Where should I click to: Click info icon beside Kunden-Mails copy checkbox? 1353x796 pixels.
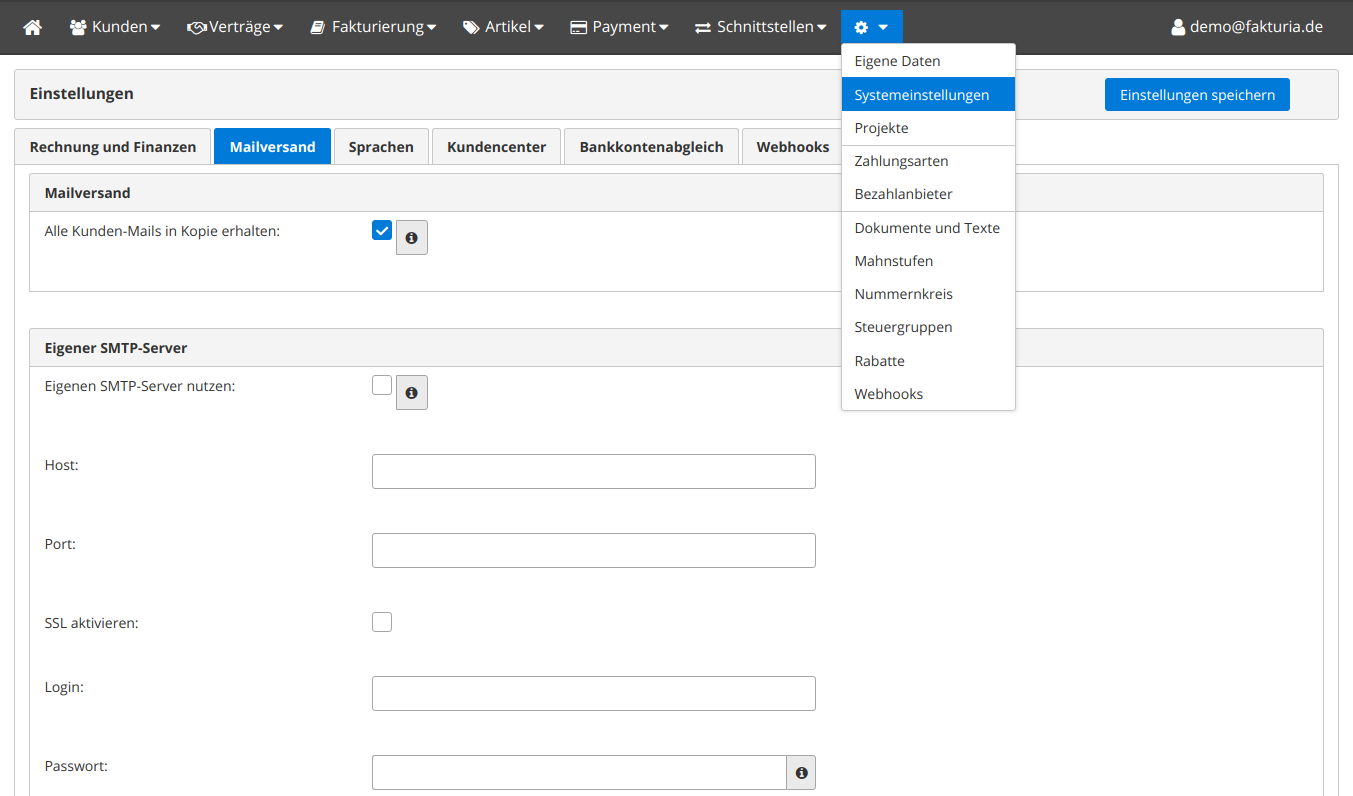coord(411,238)
